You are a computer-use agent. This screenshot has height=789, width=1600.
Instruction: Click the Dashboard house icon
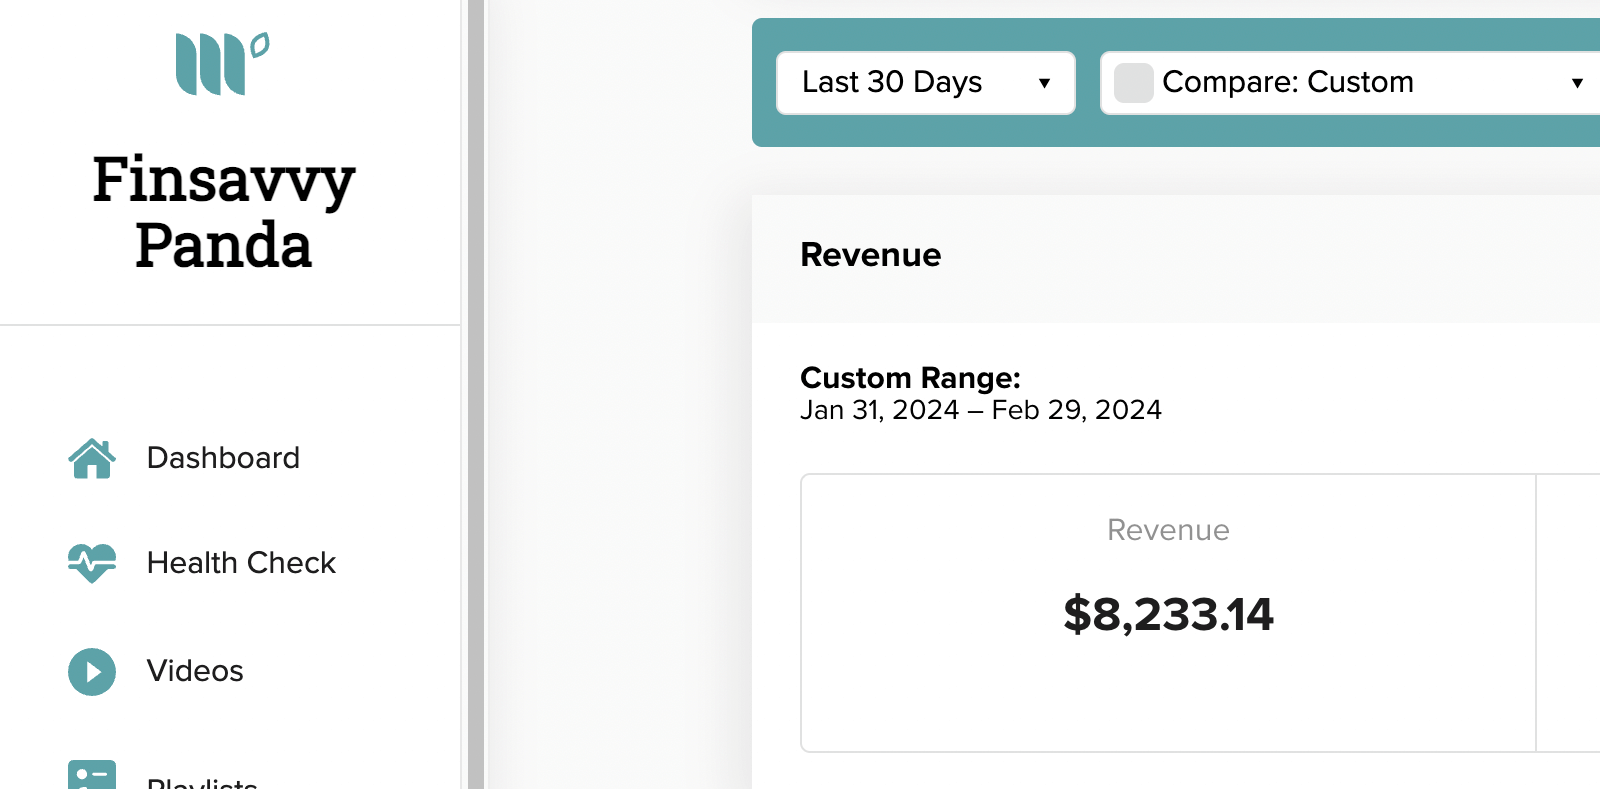[92, 459]
